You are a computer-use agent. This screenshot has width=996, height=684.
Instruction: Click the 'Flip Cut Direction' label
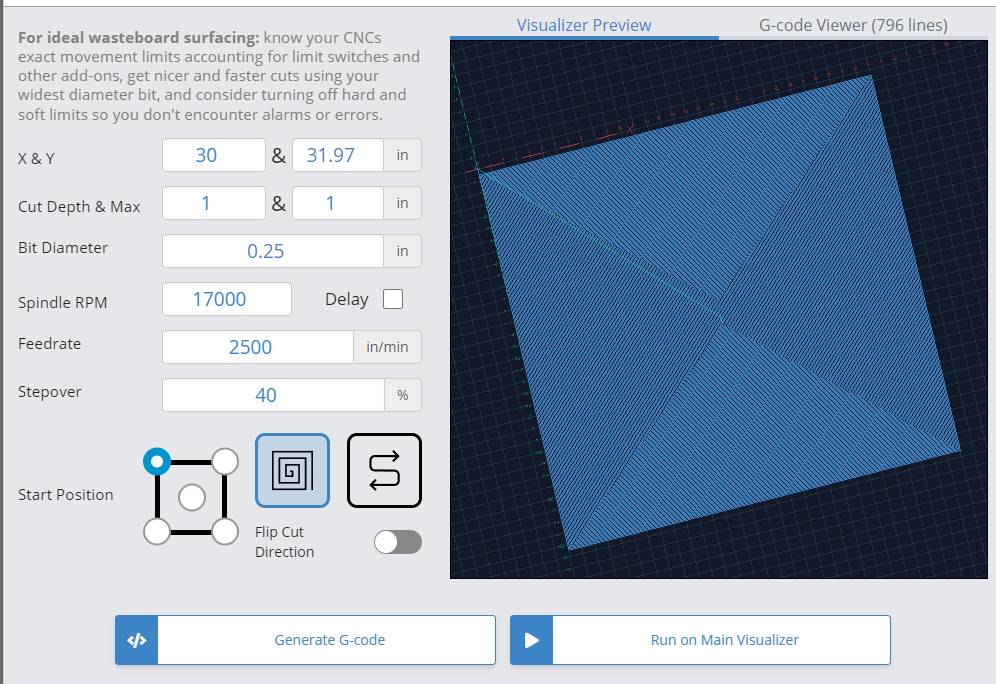(x=285, y=542)
